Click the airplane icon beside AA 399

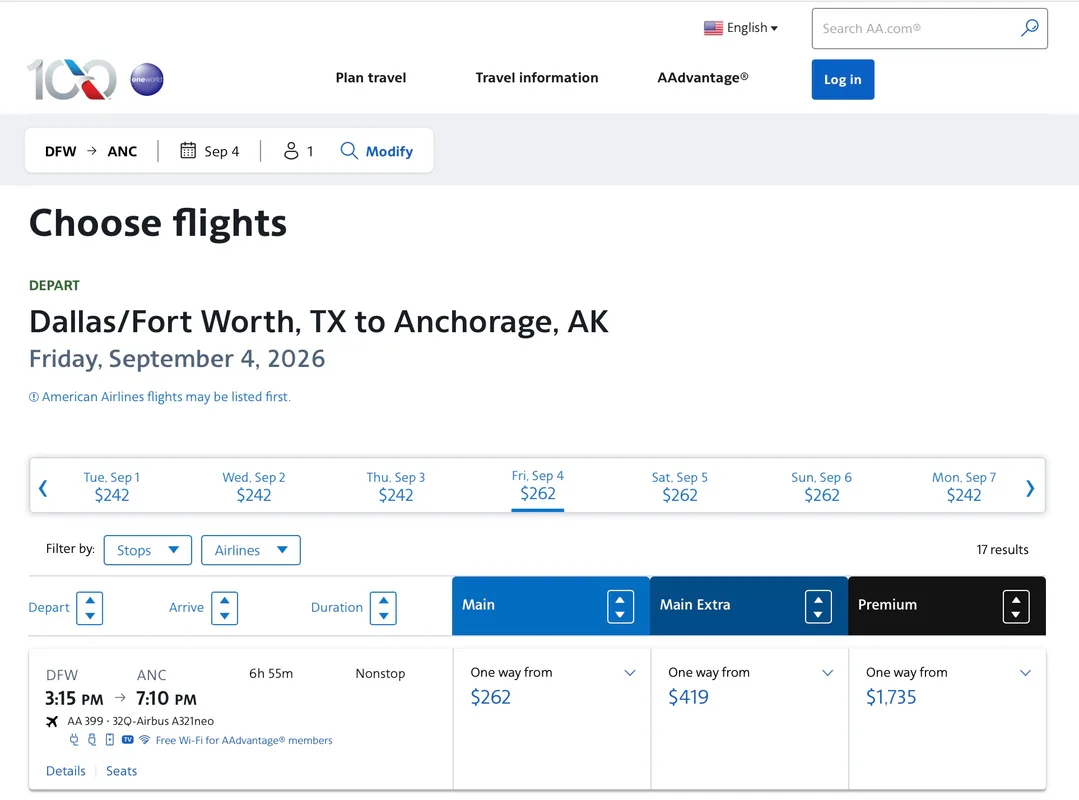coord(52,721)
